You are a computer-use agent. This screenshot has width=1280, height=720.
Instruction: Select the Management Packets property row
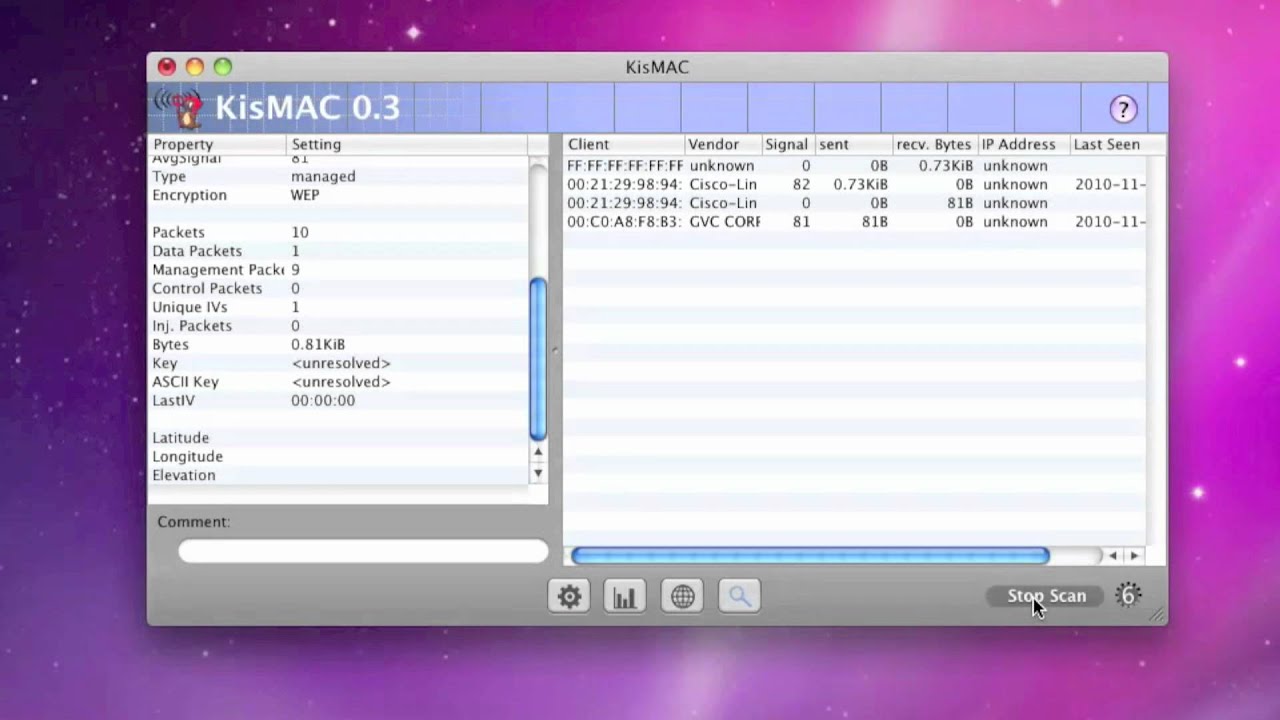(x=338, y=270)
